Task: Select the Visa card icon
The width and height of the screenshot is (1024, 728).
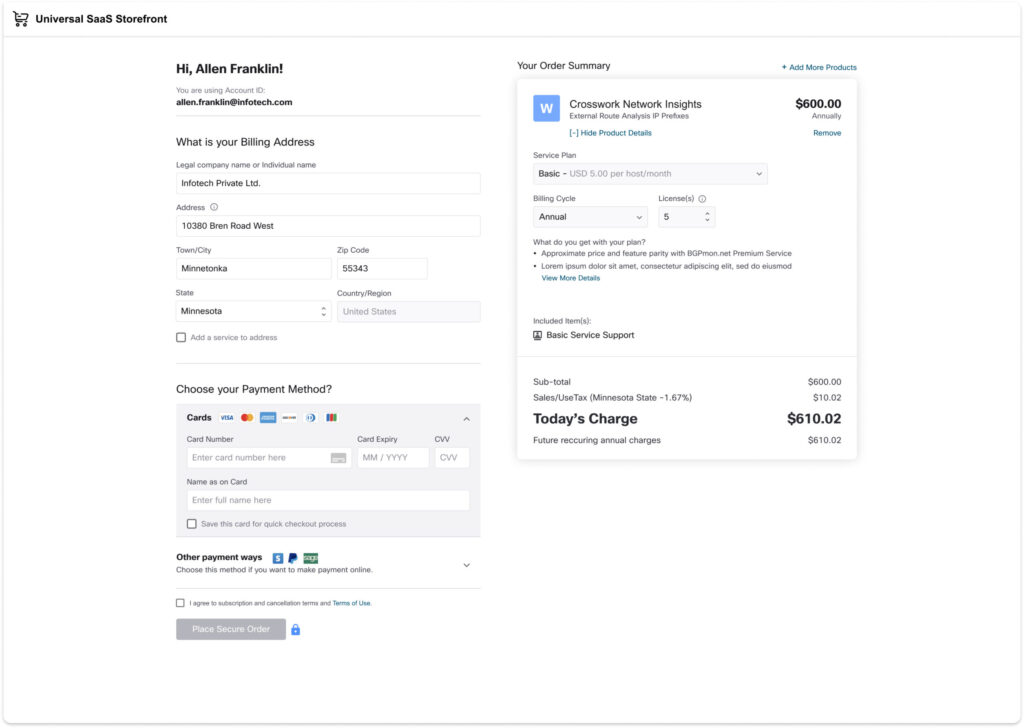Action: pos(227,417)
